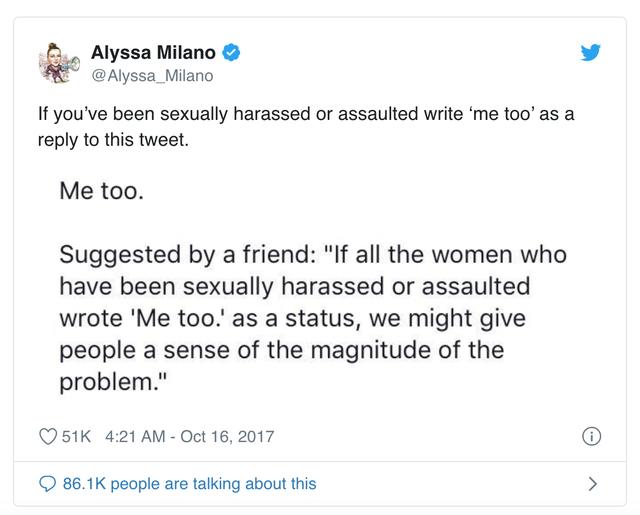Visit the @Alyssa_Milano handle link
640x515 pixels.
click(152, 76)
